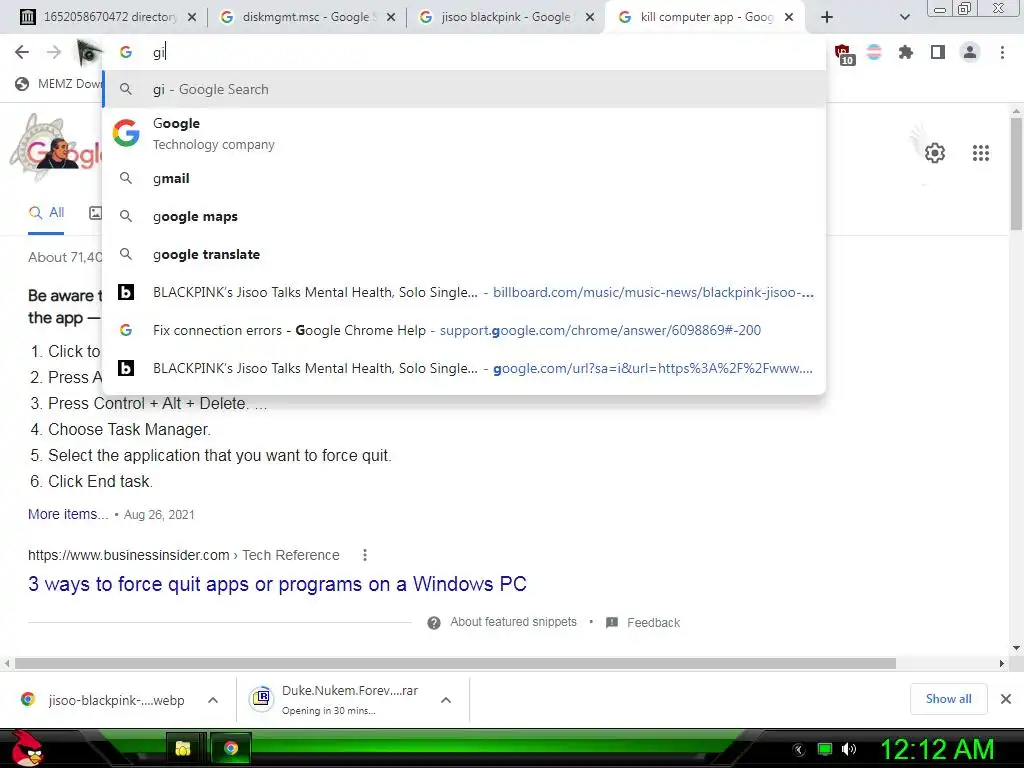Toggle the Chrome side panel icon
The image size is (1024, 768).
click(x=938, y=52)
